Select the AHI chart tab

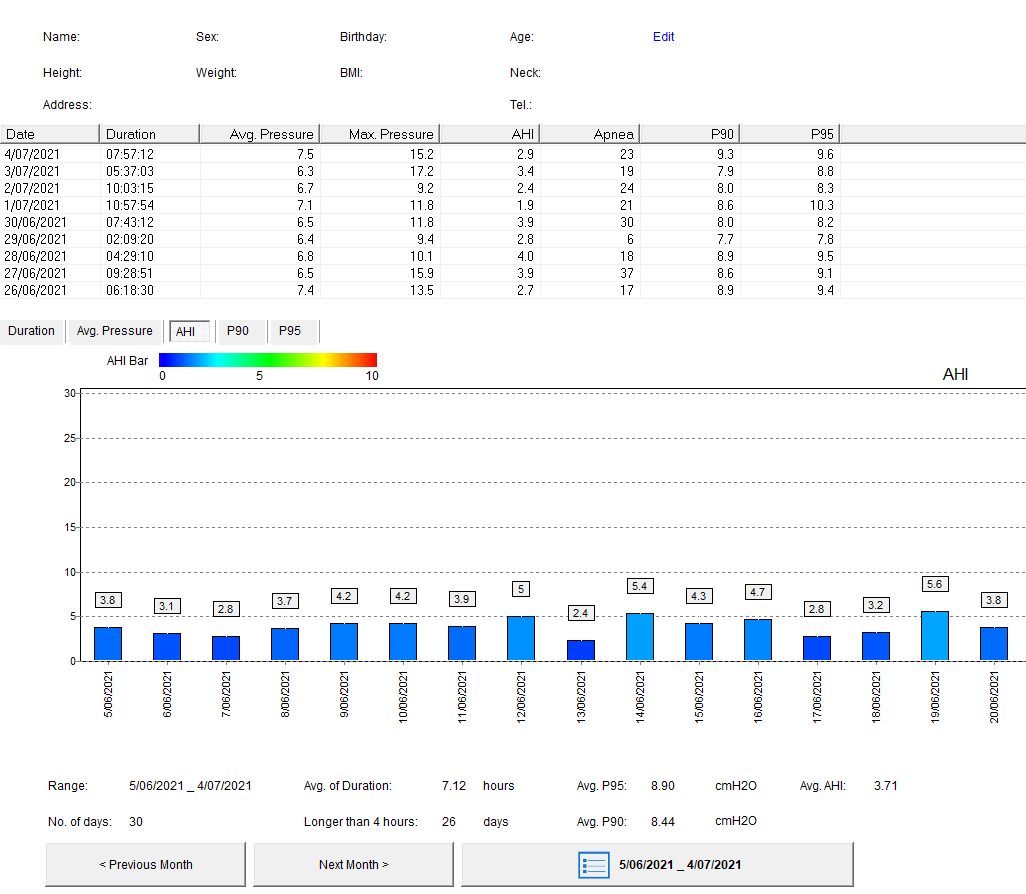click(x=186, y=331)
